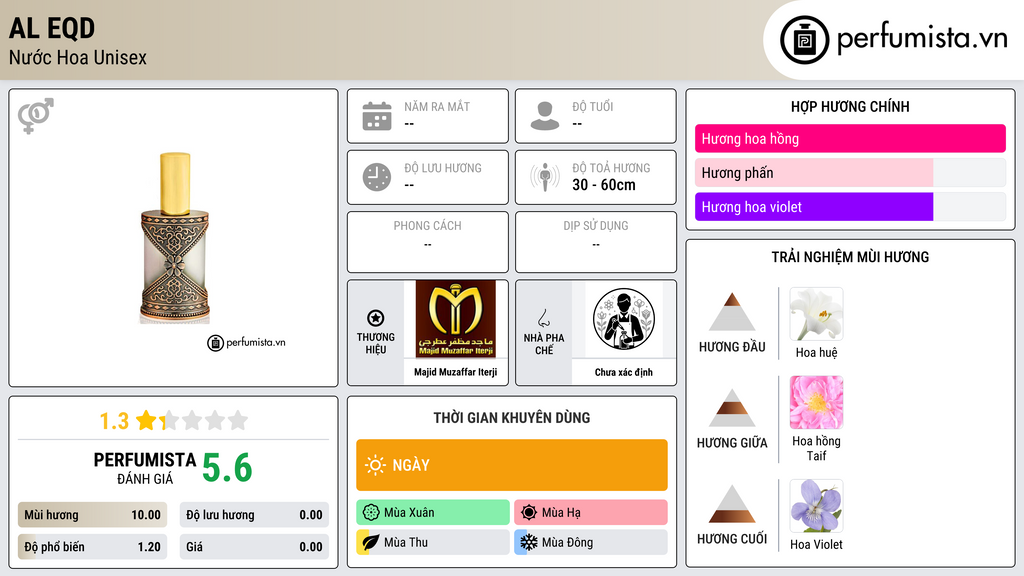Click the star badge Thương hiệu icon
This screenshot has width=1024, height=576.
(x=376, y=318)
